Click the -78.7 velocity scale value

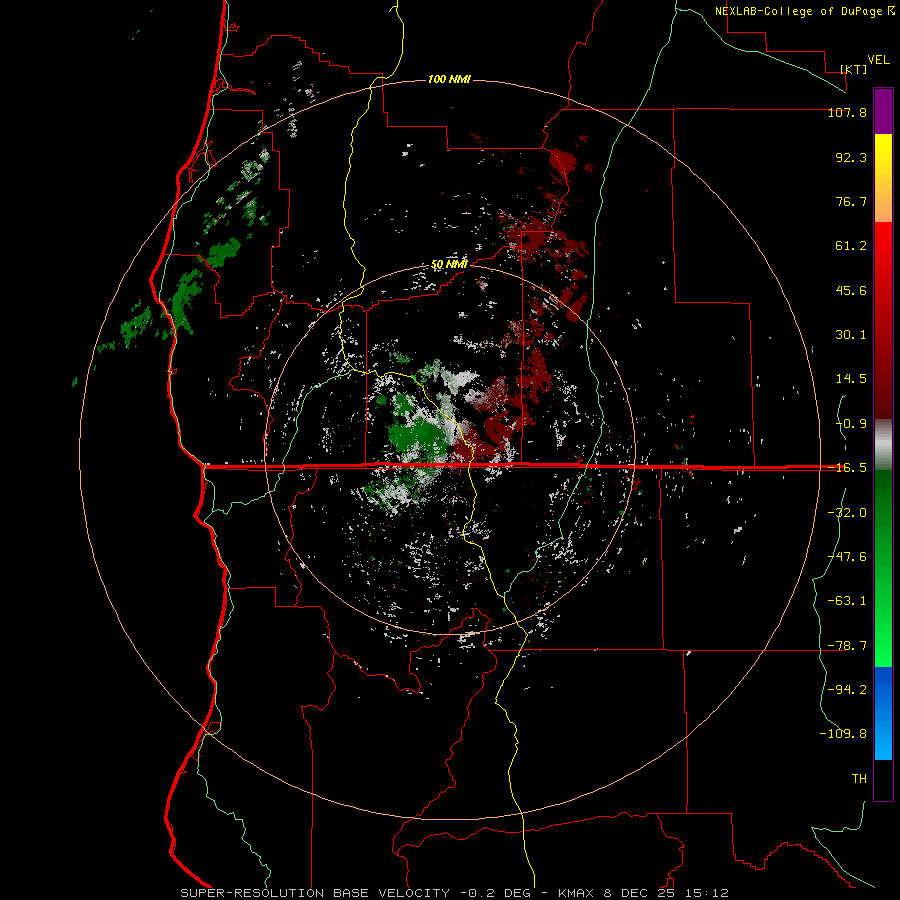point(847,646)
